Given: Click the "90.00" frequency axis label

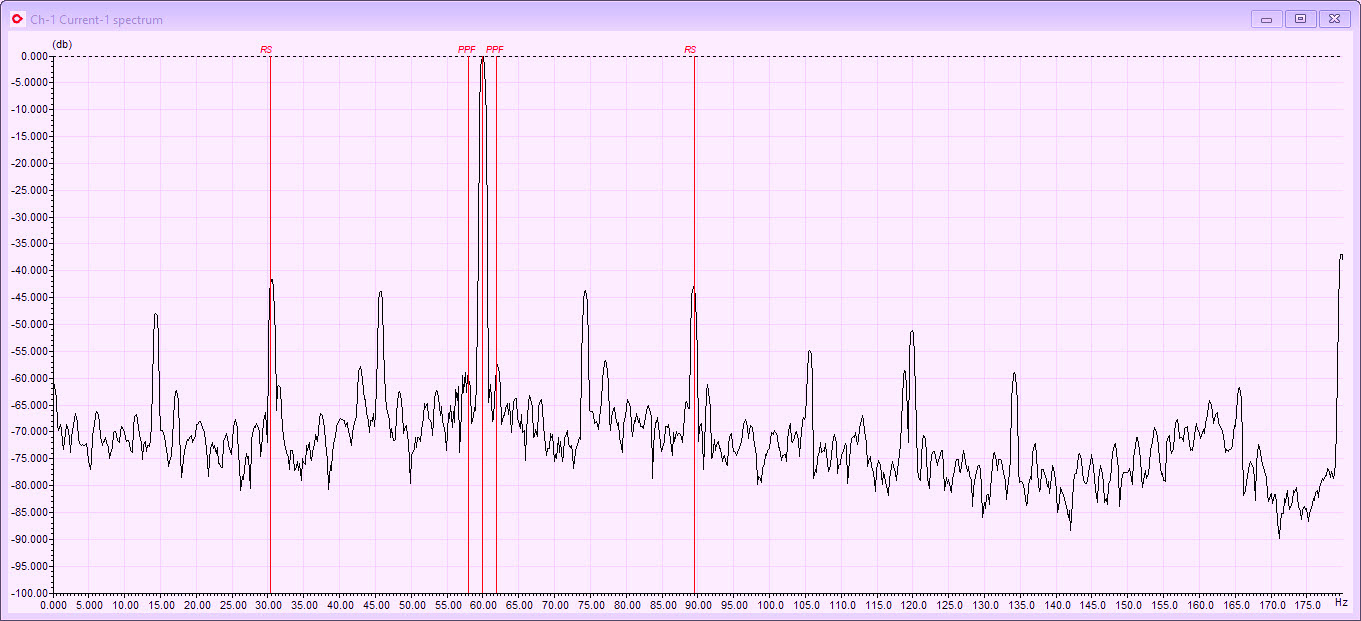Looking at the screenshot, I should coord(698,605).
